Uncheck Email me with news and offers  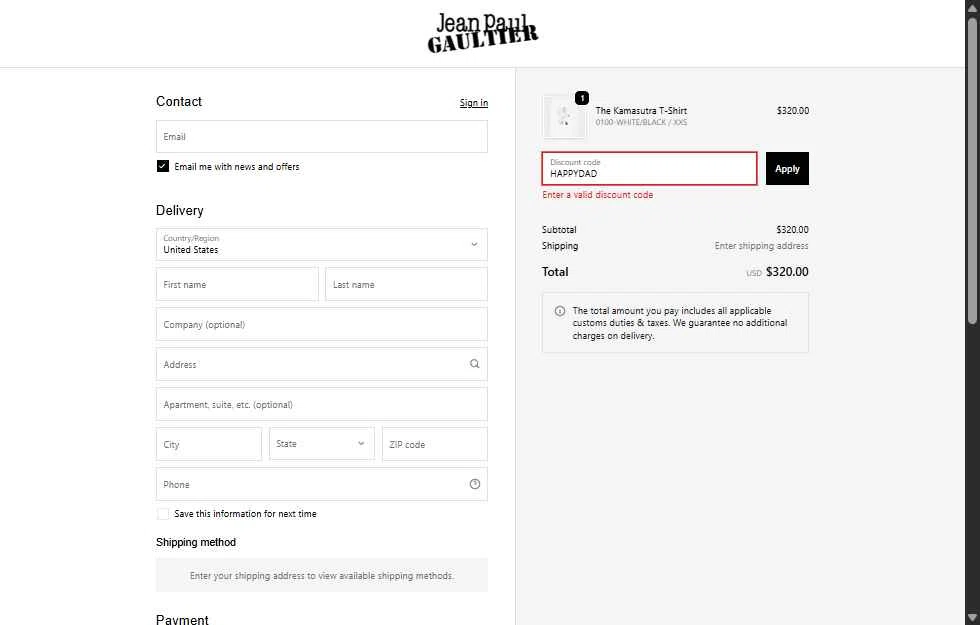[162, 166]
